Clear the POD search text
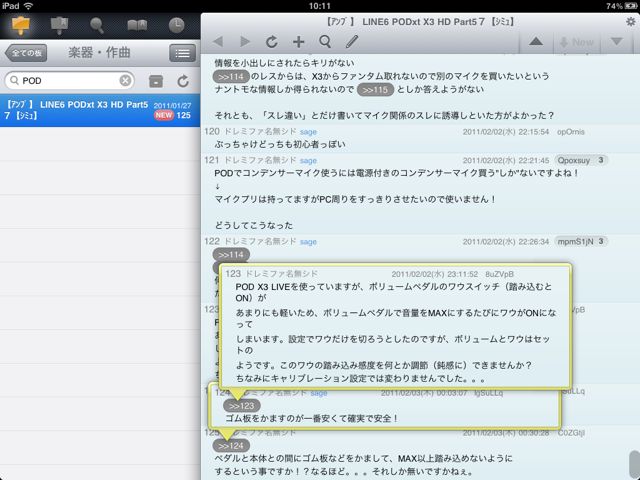This screenshot has height=480, width=640. [x=126, y=80]
